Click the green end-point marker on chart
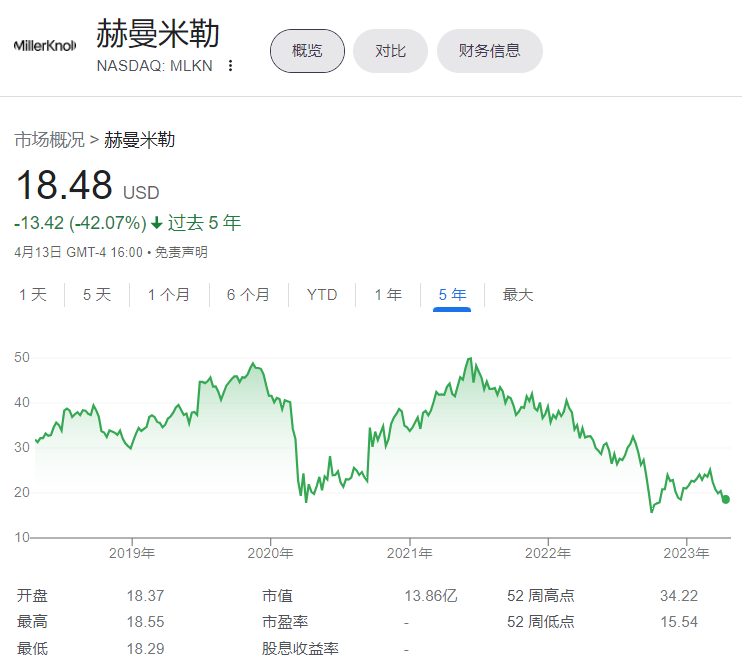The width and height of the screenshot is (742, 668). pos(725,499)
